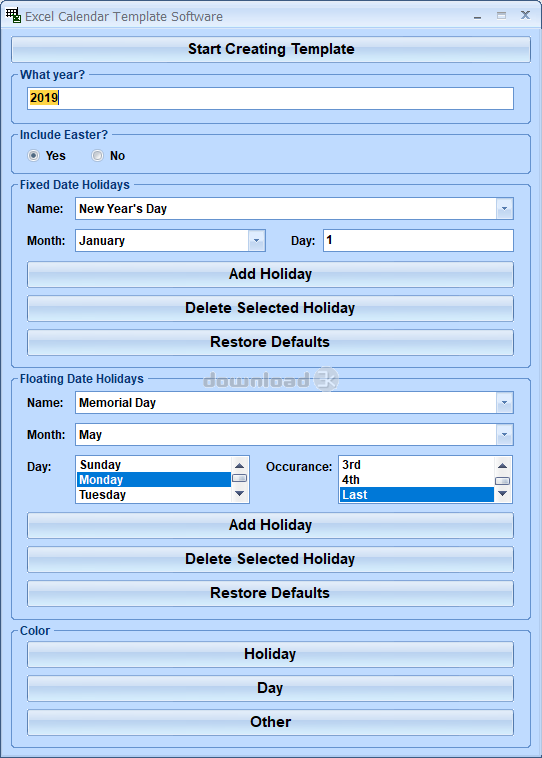The height and width of the screenshot is (758, 542).
Task: Click the Occurance list scroll-up arrow
Action: tap(502, 466)
